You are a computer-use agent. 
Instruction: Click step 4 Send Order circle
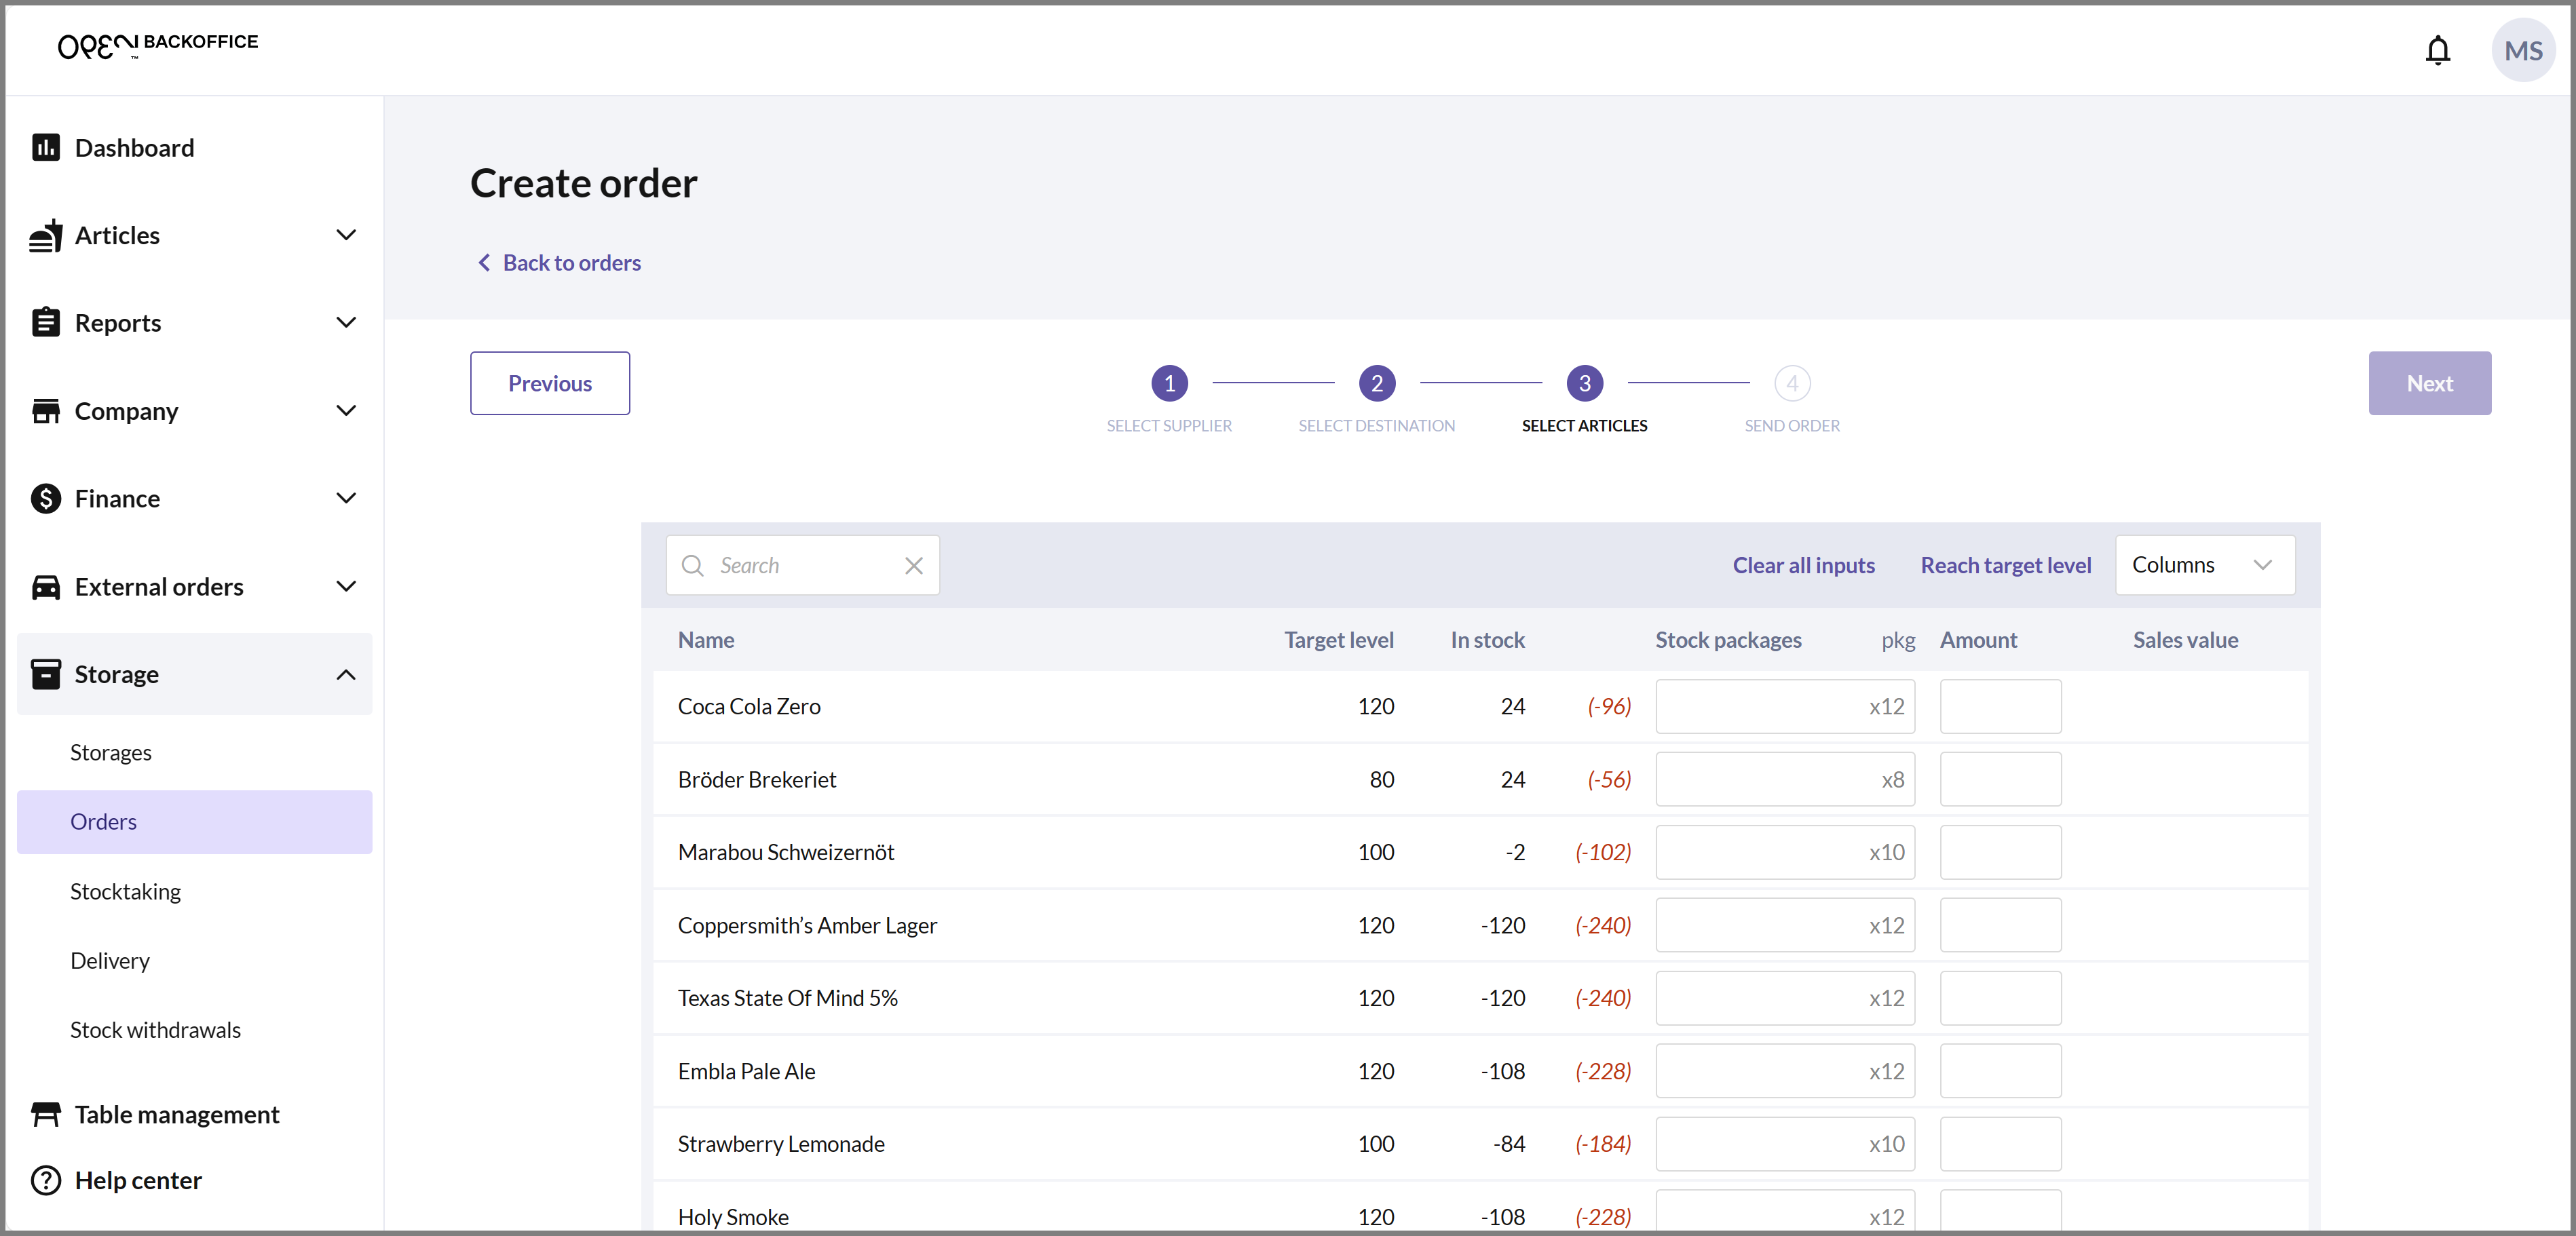(x=1792, y=383)
